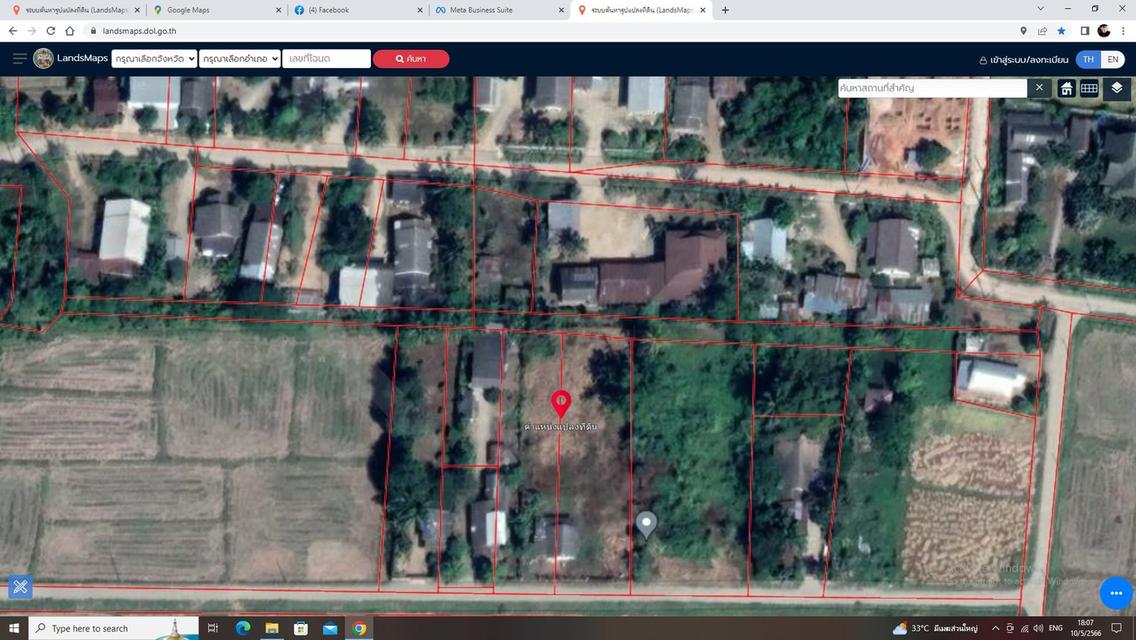
Task: Switch to the Meta Business Suite tab
Action: 498,10
